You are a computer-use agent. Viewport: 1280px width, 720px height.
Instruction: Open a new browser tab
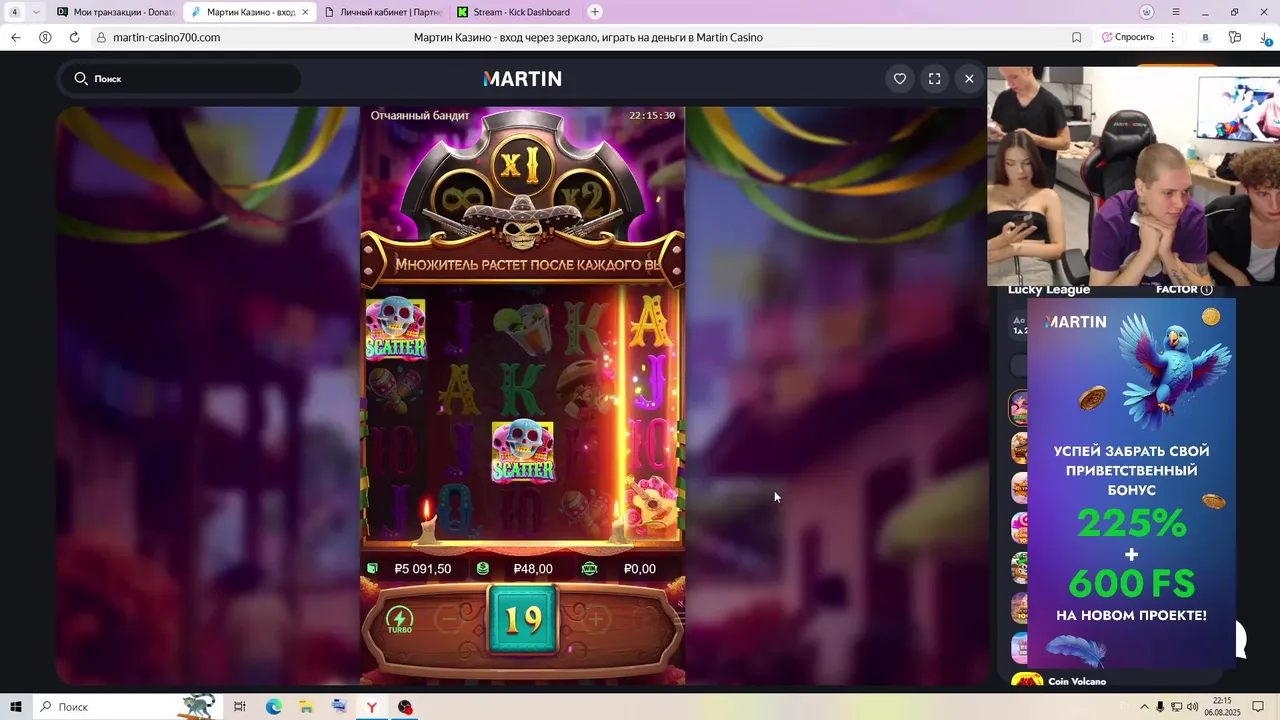click(595, 12)
